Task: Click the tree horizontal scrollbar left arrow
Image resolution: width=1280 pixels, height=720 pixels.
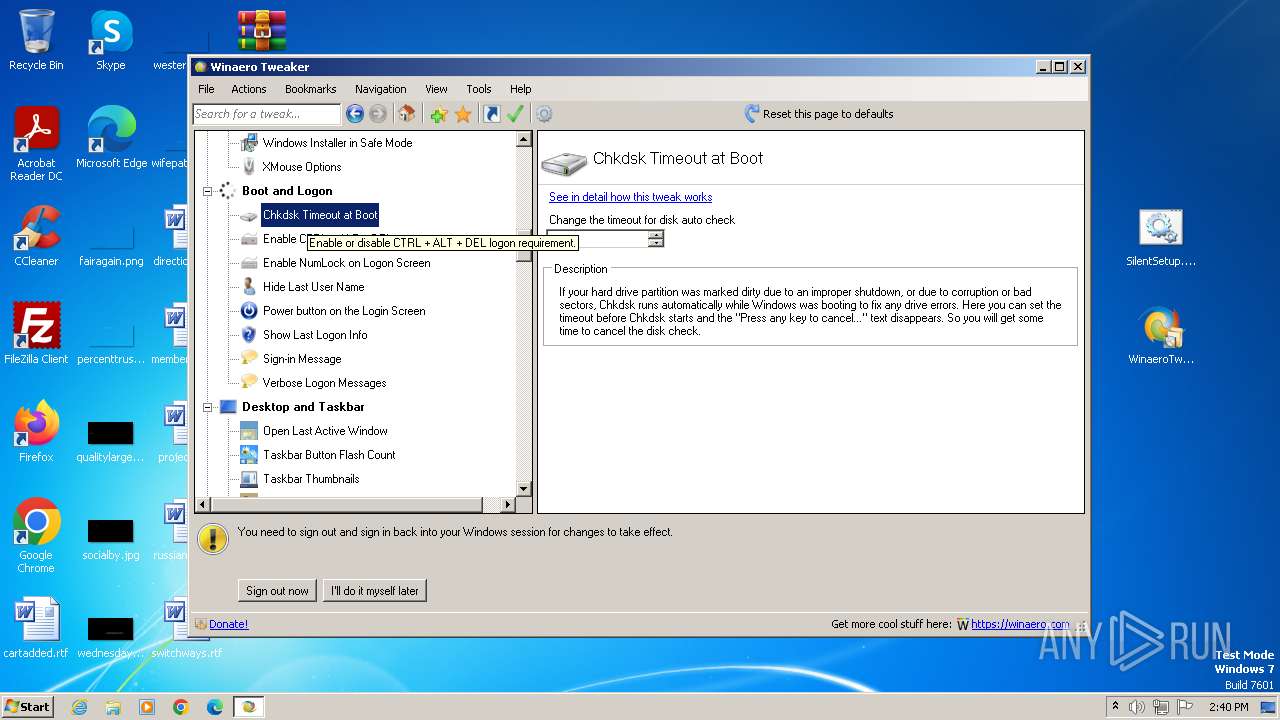Action: point(203,506)
